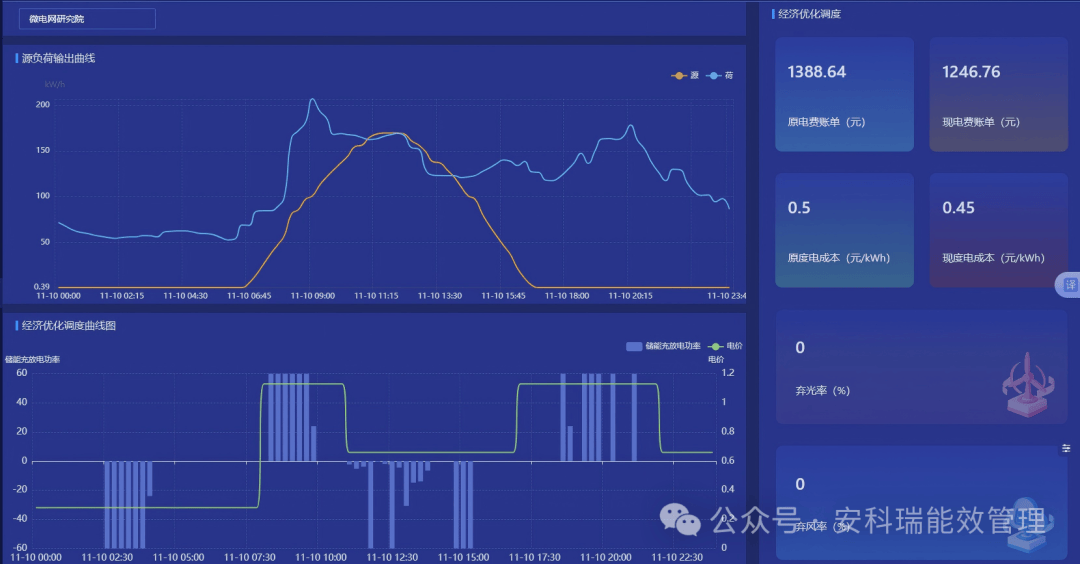Select the 源负荷输出曲线 panel title
This screenshot has width=1080, height=564.
click(58, 58)
